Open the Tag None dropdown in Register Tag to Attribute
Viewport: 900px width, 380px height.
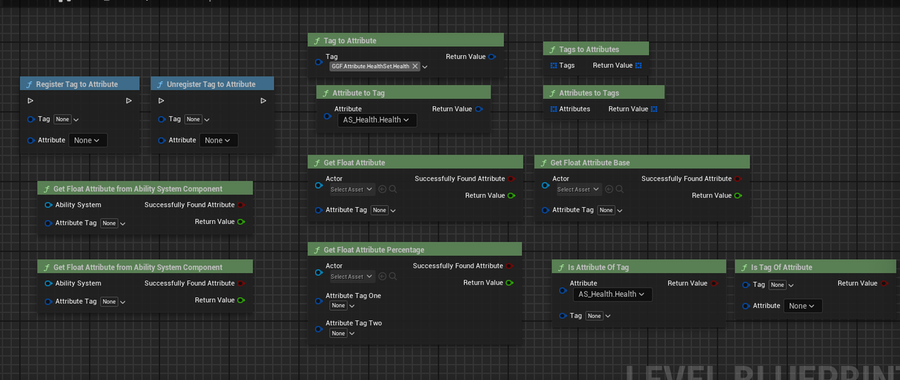pyautogui.click(x=66, y=119)
